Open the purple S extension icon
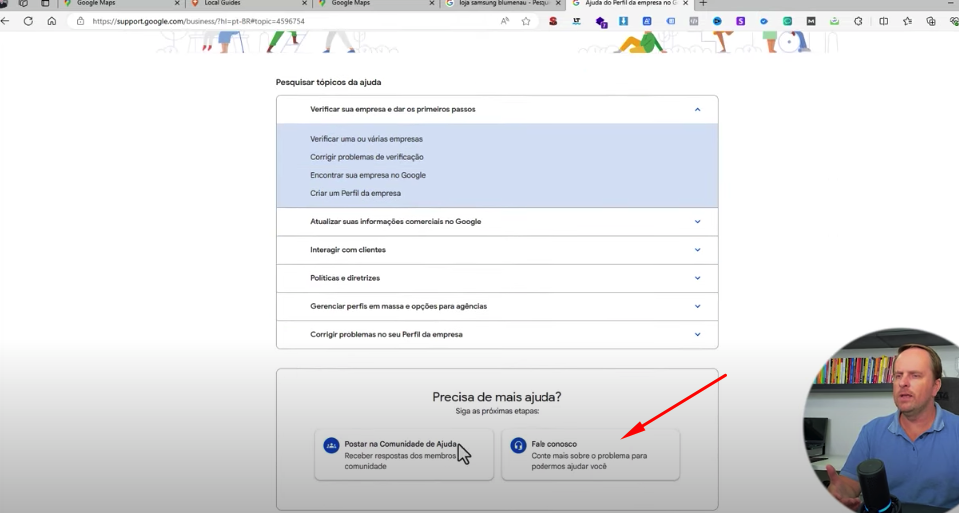Screen dimensions: 959x513 [741, 21]
